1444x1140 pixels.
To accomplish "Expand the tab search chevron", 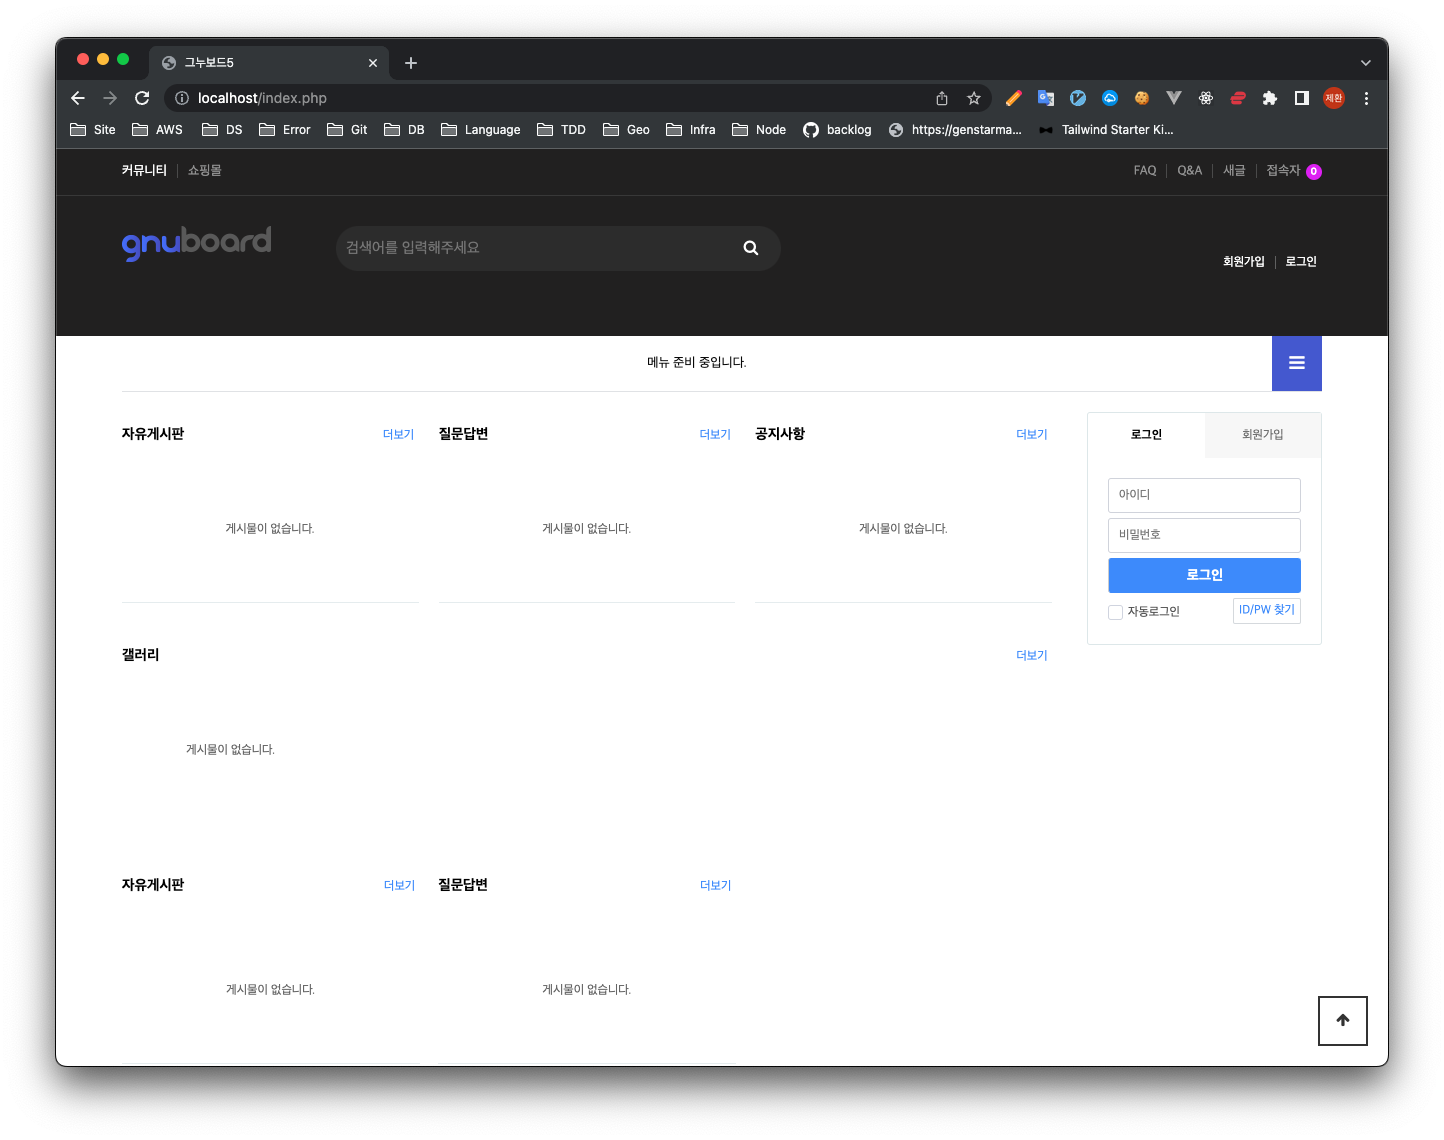I will pos(1366,63).
